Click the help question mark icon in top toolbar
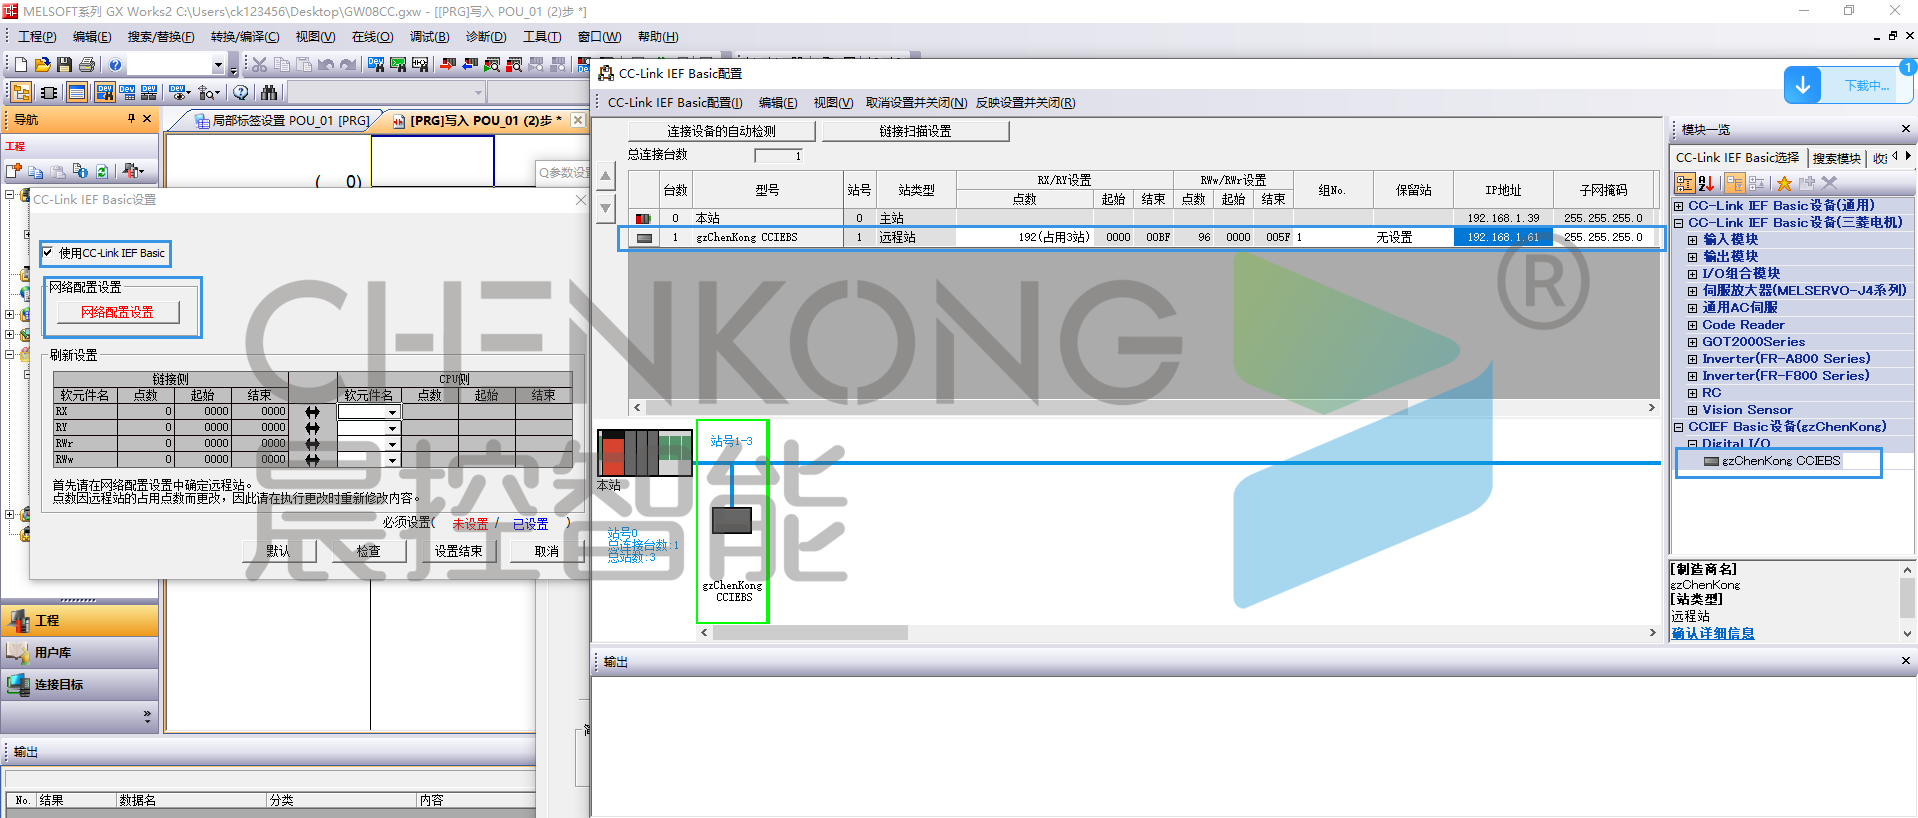Screen dimensions: 1918x818 115,65
